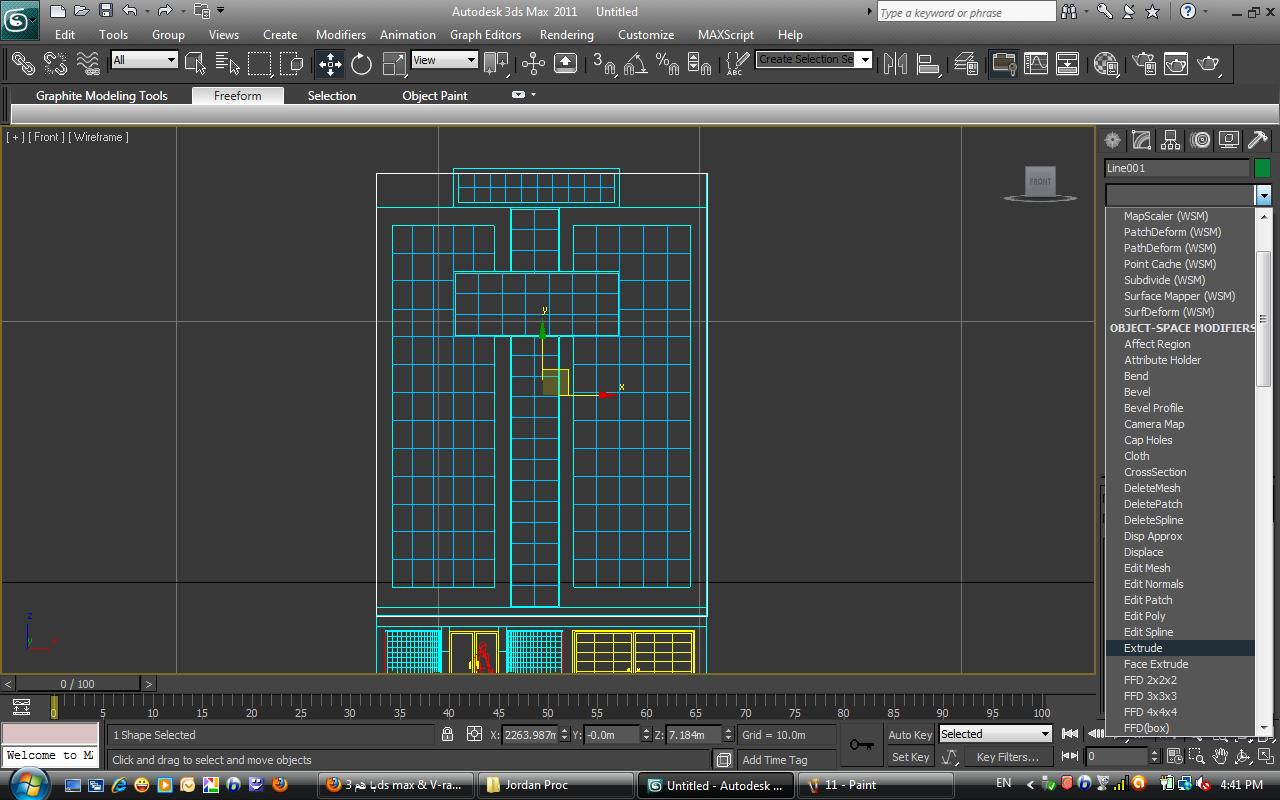Screen dimensions: 1280x800
Task: Open the selection filter All dropdown
Action: point(144,60)
